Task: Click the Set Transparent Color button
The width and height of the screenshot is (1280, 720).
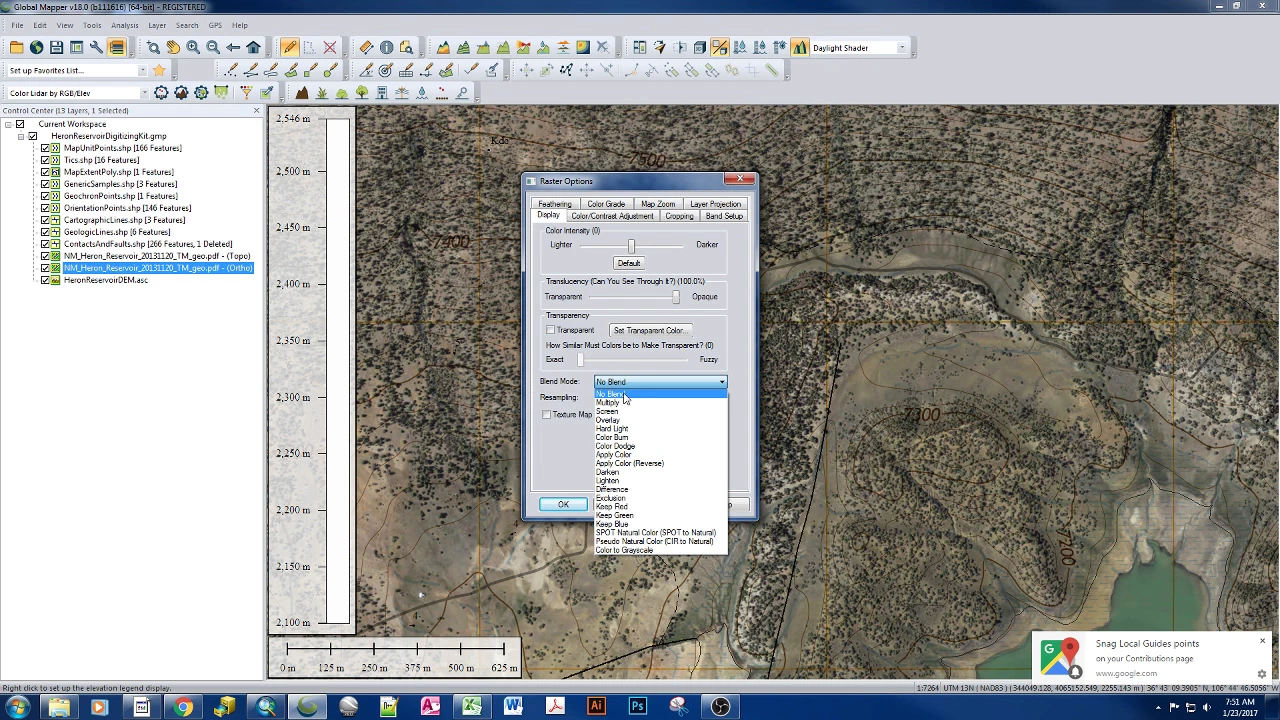Action: click(x=649, y=330)
